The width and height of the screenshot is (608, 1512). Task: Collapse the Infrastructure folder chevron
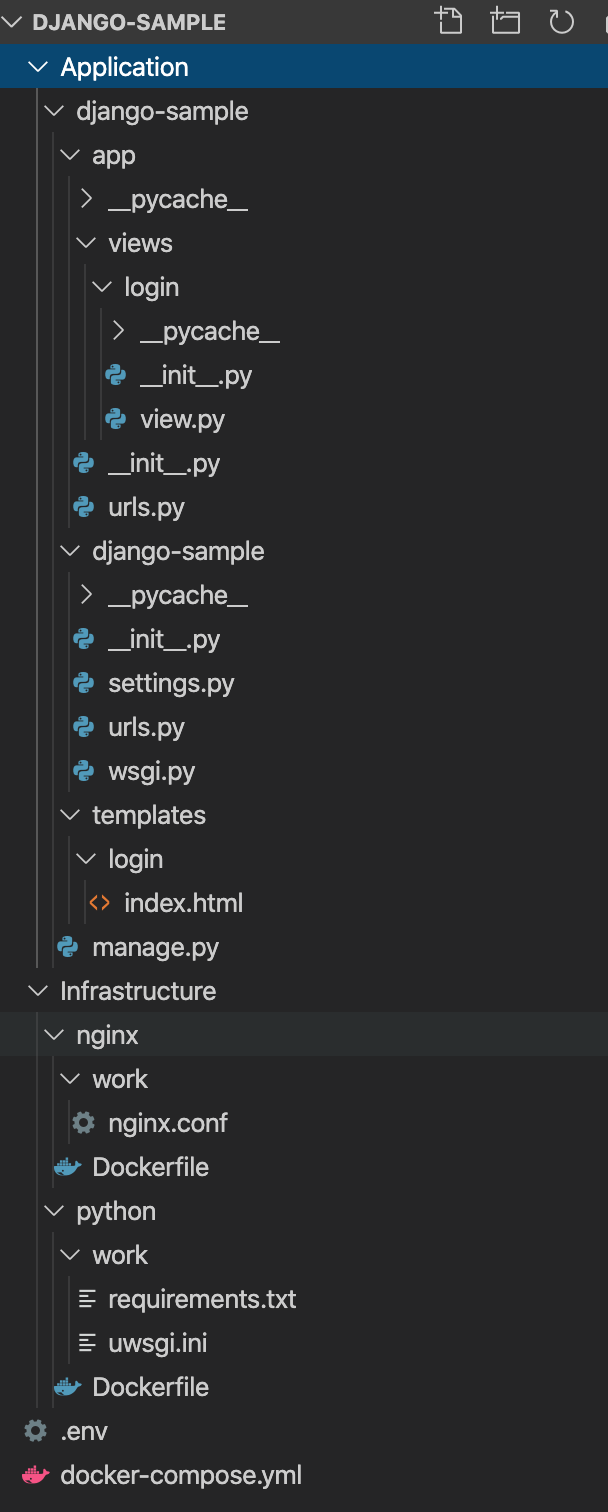pyautogui.click(x=38, y=991)
